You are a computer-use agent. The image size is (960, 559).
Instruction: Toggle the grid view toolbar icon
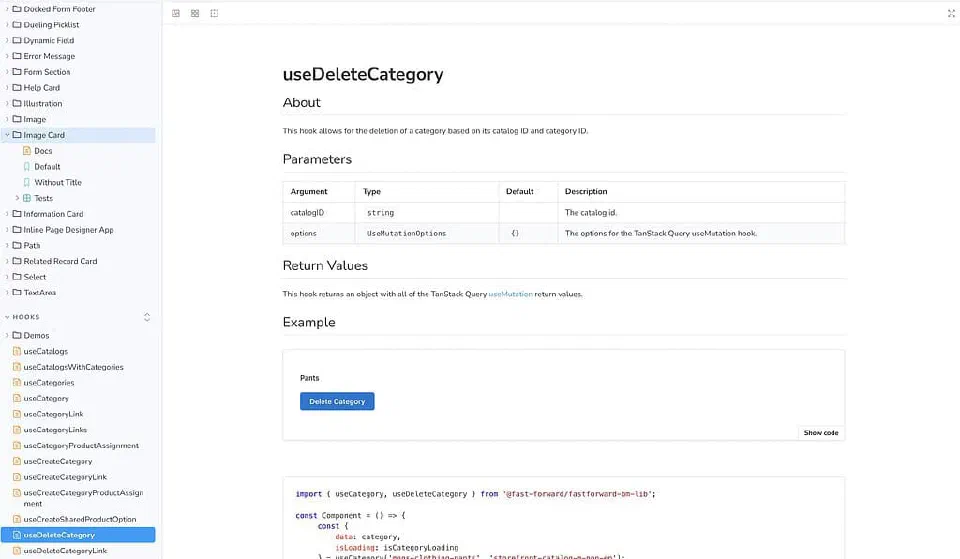point(195,13)
